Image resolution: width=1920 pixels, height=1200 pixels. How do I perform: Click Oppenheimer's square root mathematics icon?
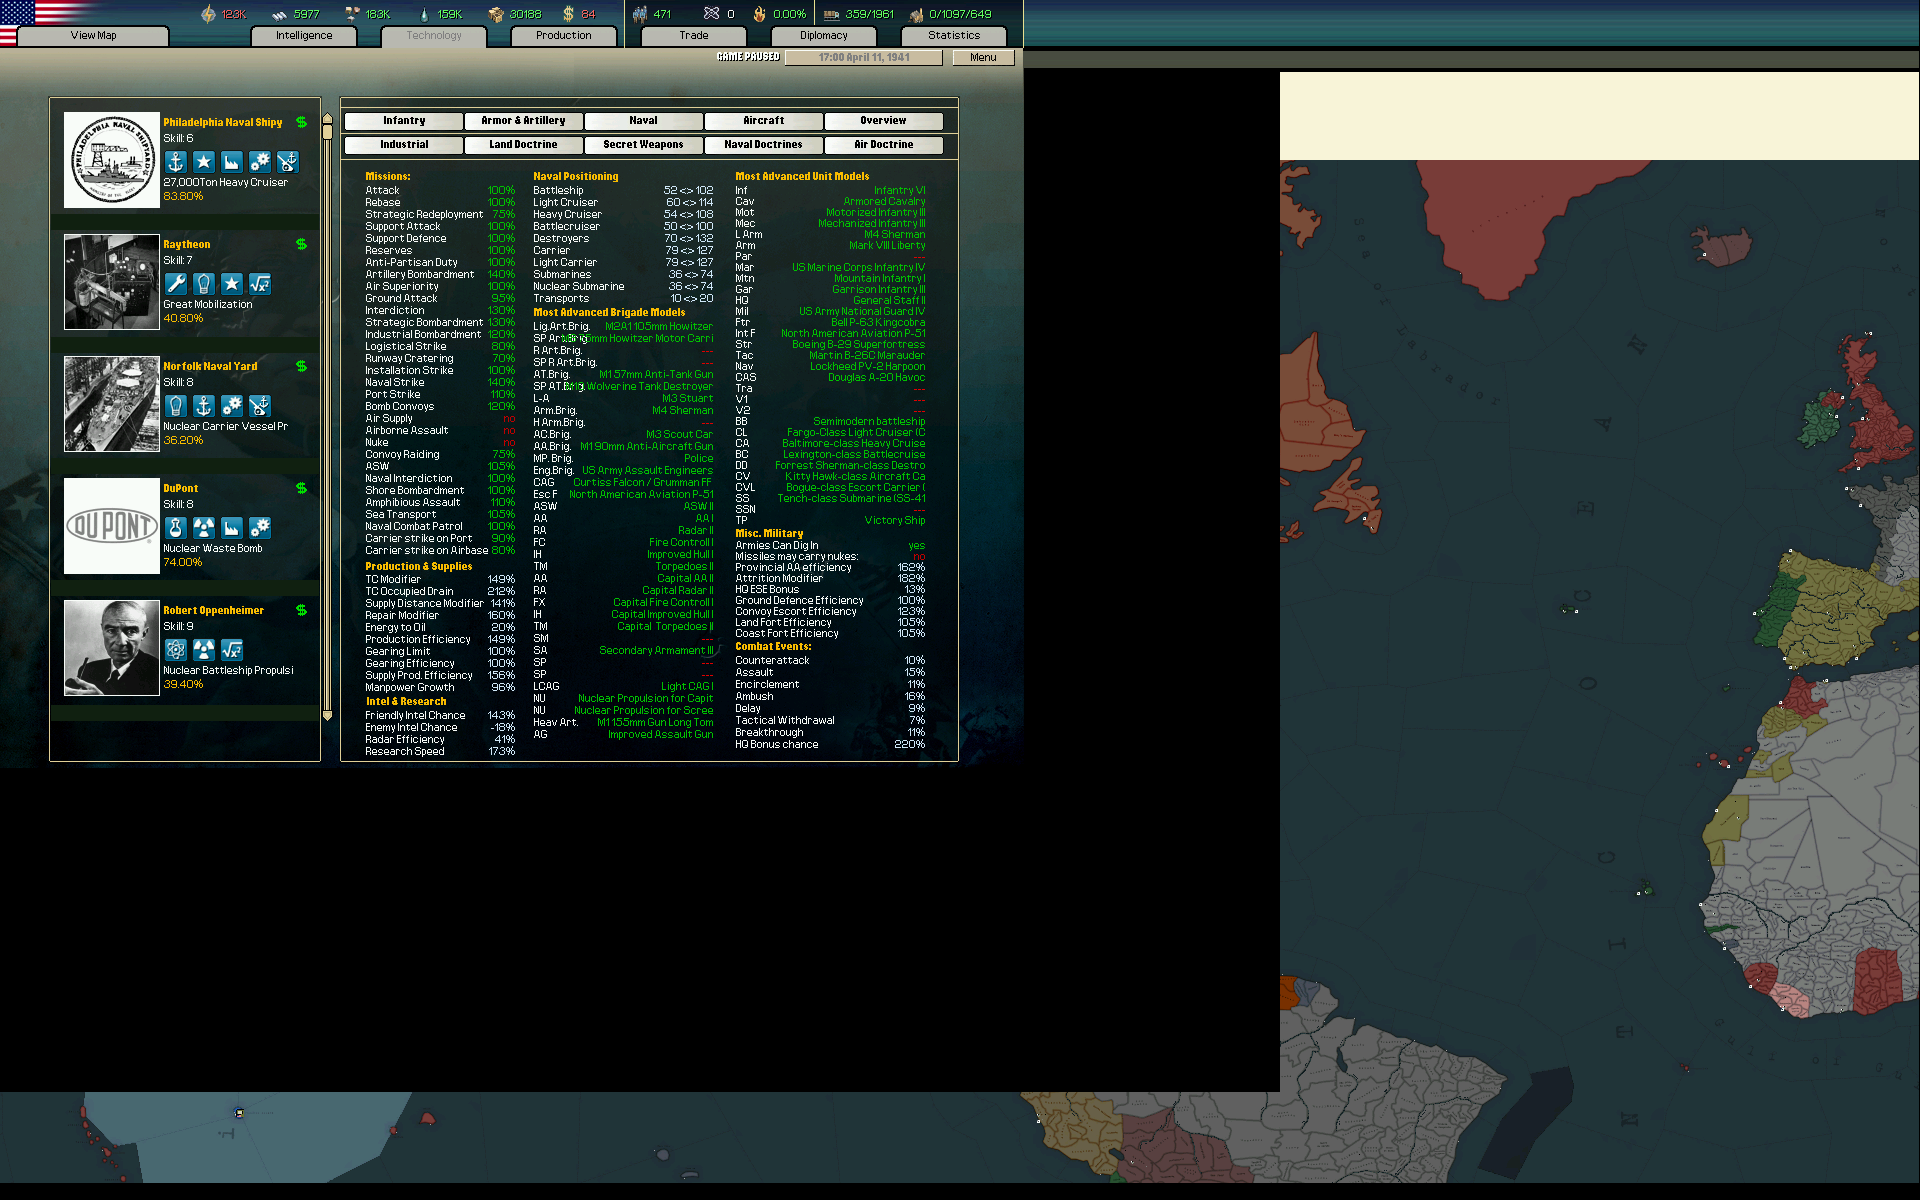232,650
